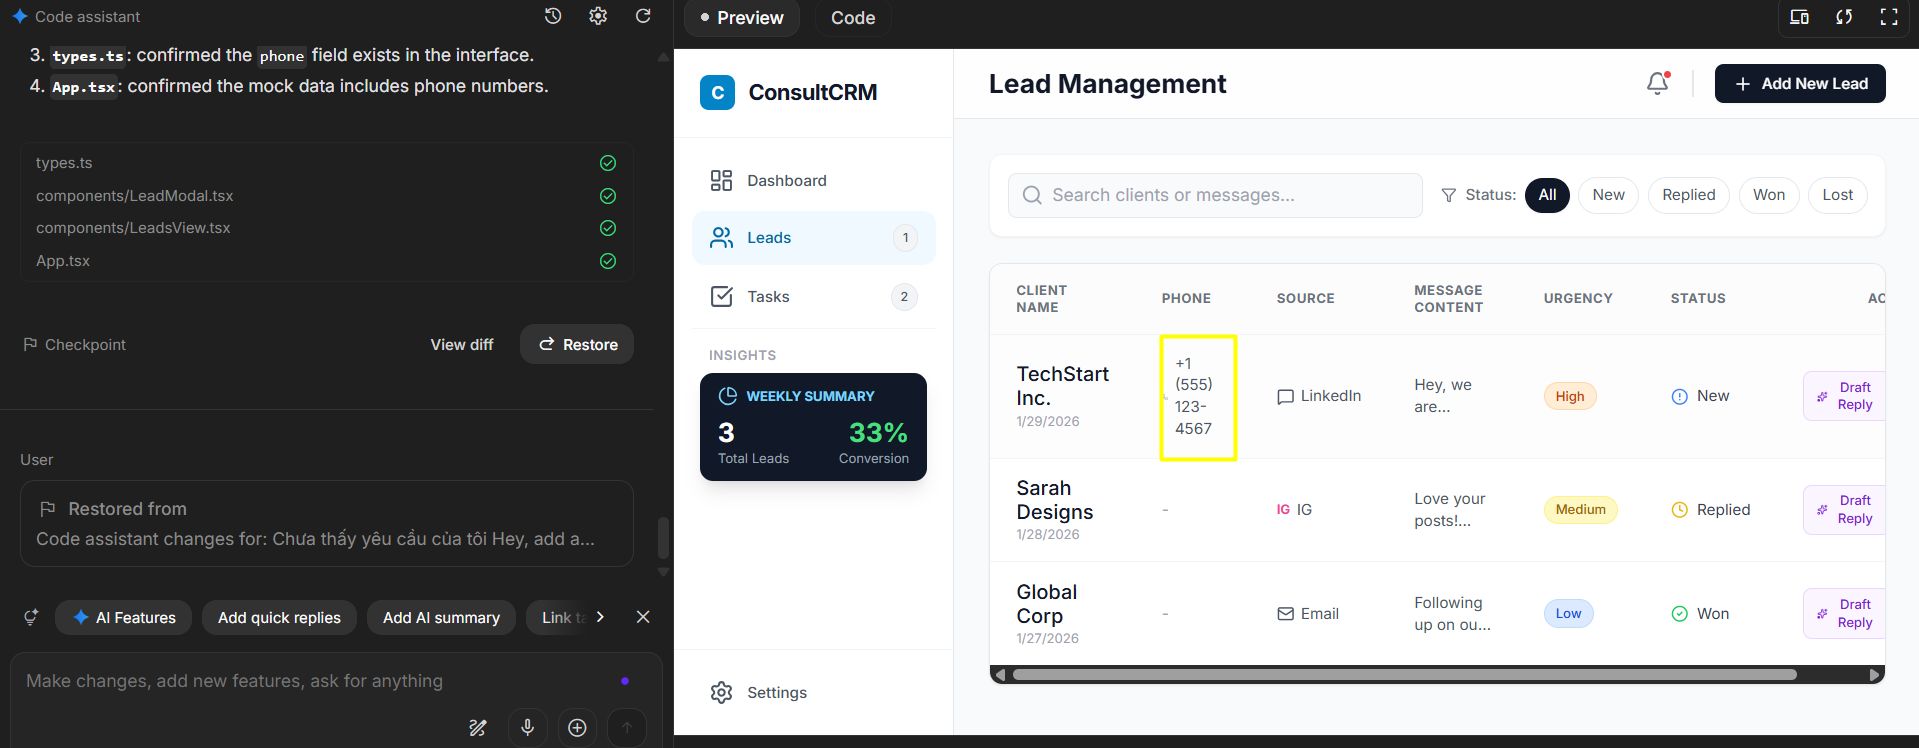
Task: Switch to the Preview tab
Action: [x=742, y=18]
